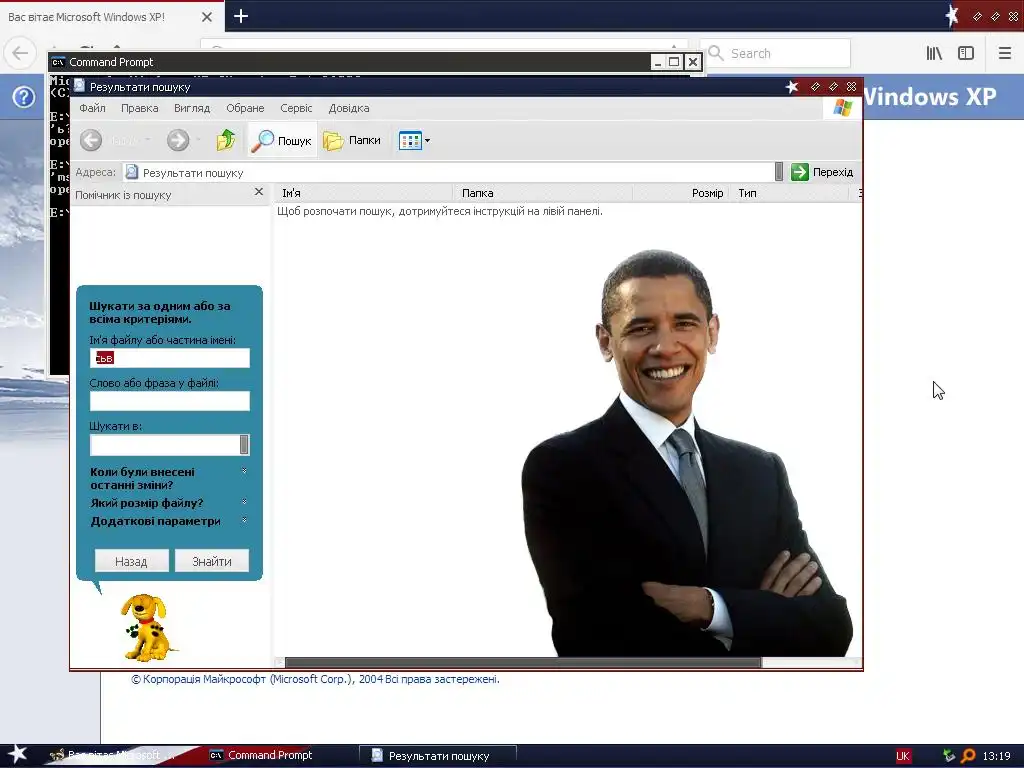Open the Обране menu
Viewport: 1024px width, 768px height.
[x=245, y=108]
